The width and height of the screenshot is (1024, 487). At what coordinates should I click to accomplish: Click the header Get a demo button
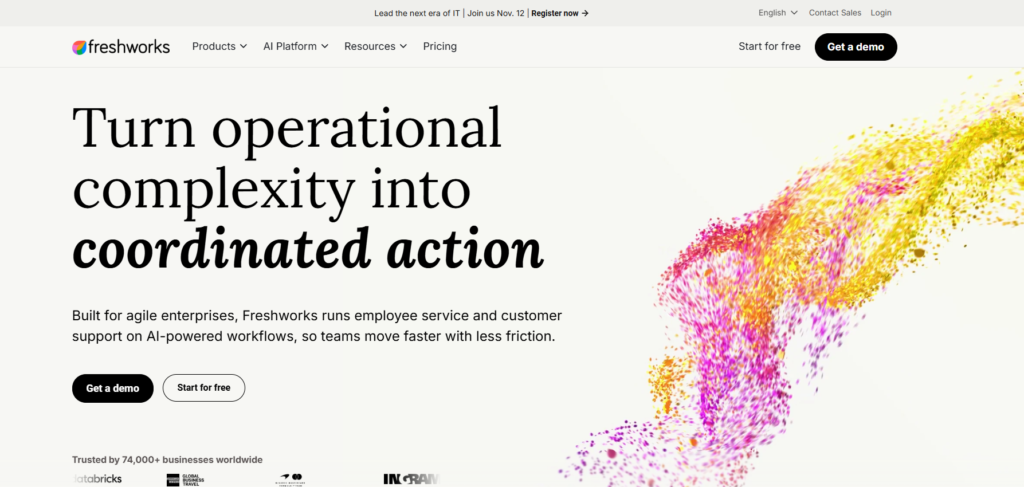coord(856,47)
